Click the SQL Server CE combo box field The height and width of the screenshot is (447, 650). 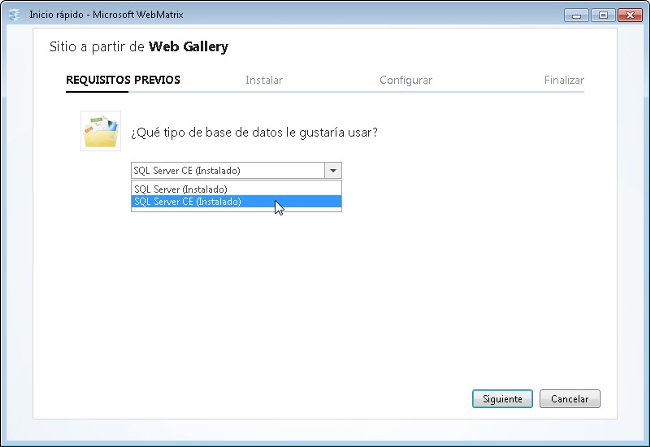click(x=236, y=170)
